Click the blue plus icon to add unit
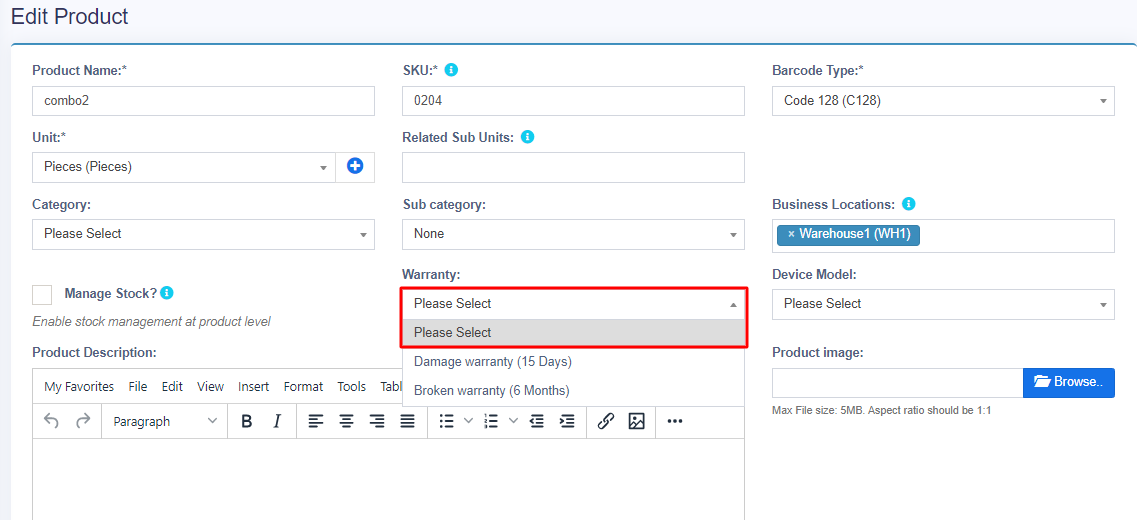Image resolution: width=1137 pixels, height=520 pixels. click(x=355, y=167)
